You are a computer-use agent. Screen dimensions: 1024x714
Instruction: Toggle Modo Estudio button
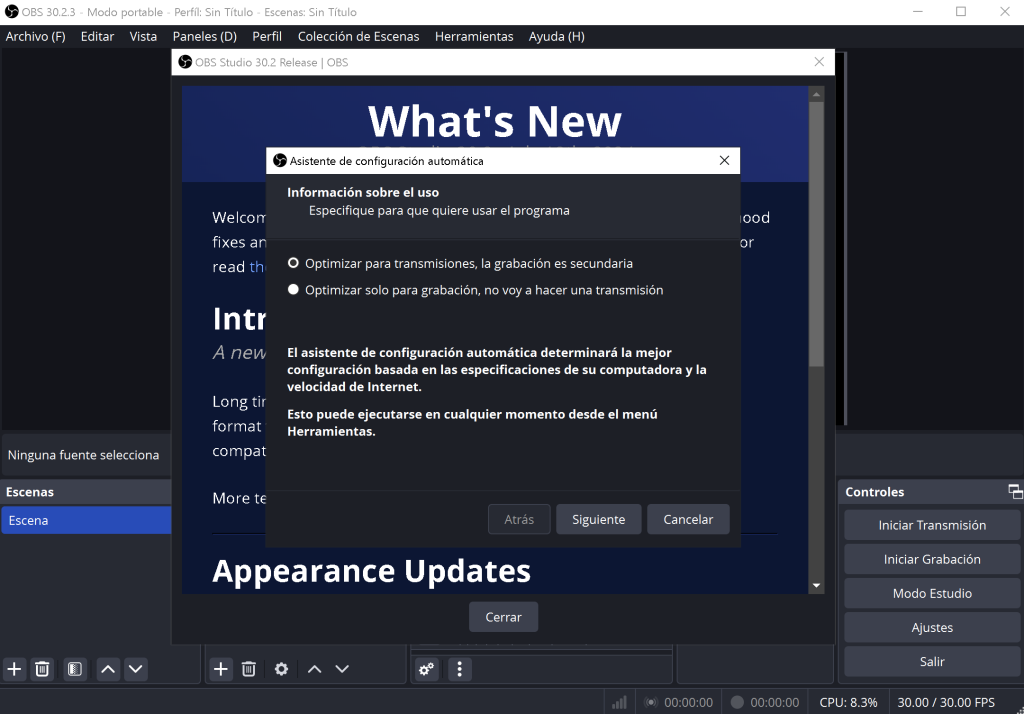coord(932,593)
